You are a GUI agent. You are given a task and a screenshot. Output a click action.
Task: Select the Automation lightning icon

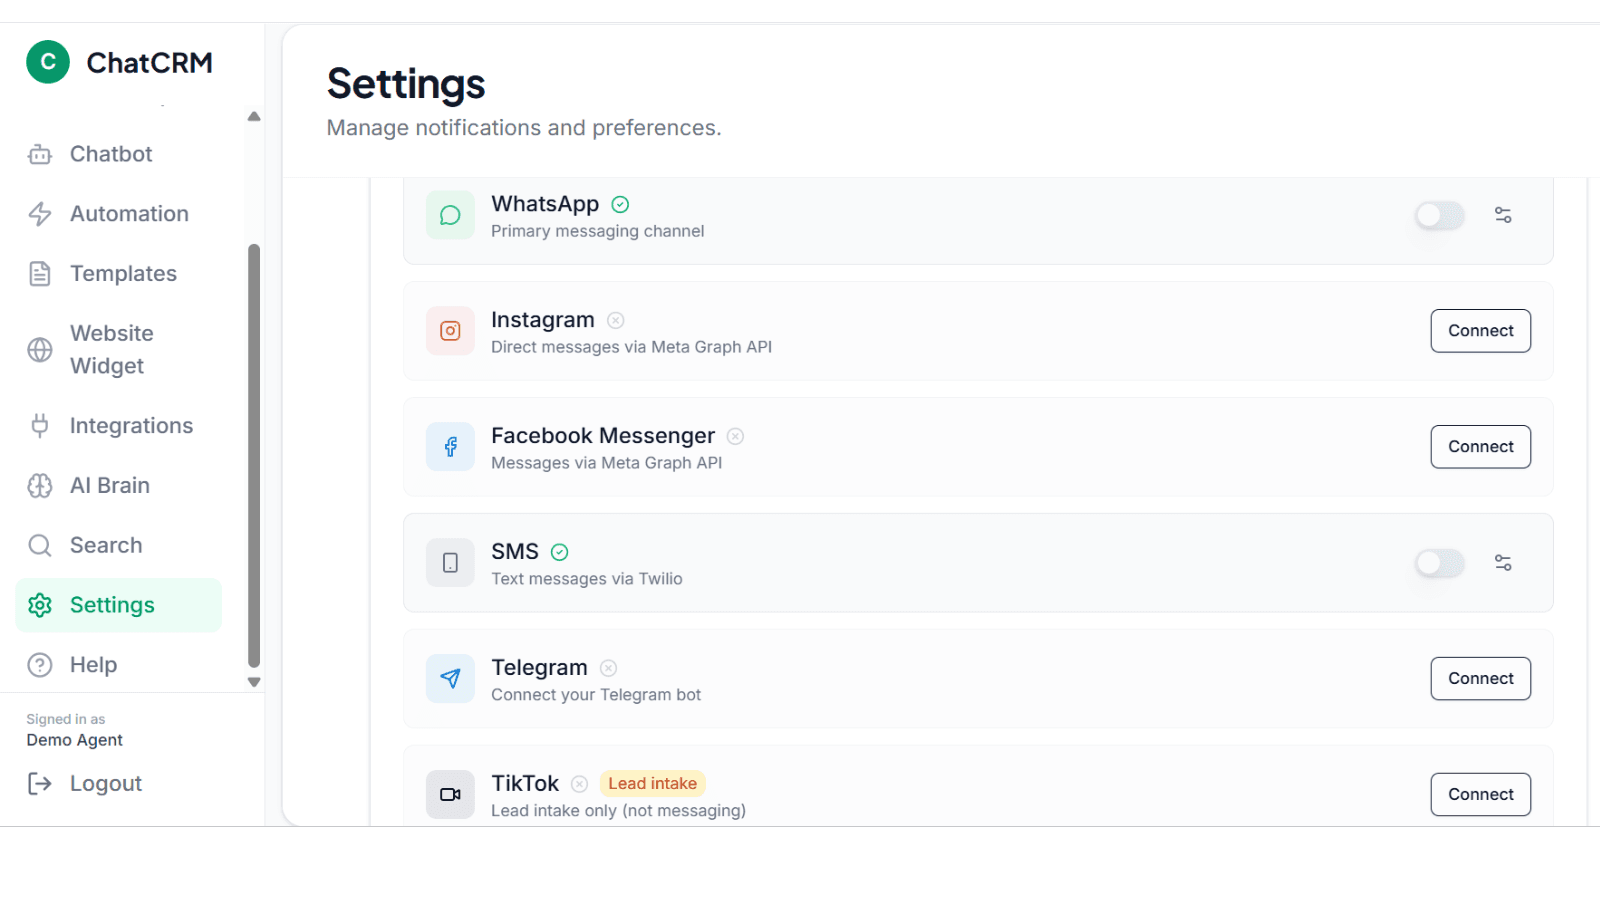[39, 213]
